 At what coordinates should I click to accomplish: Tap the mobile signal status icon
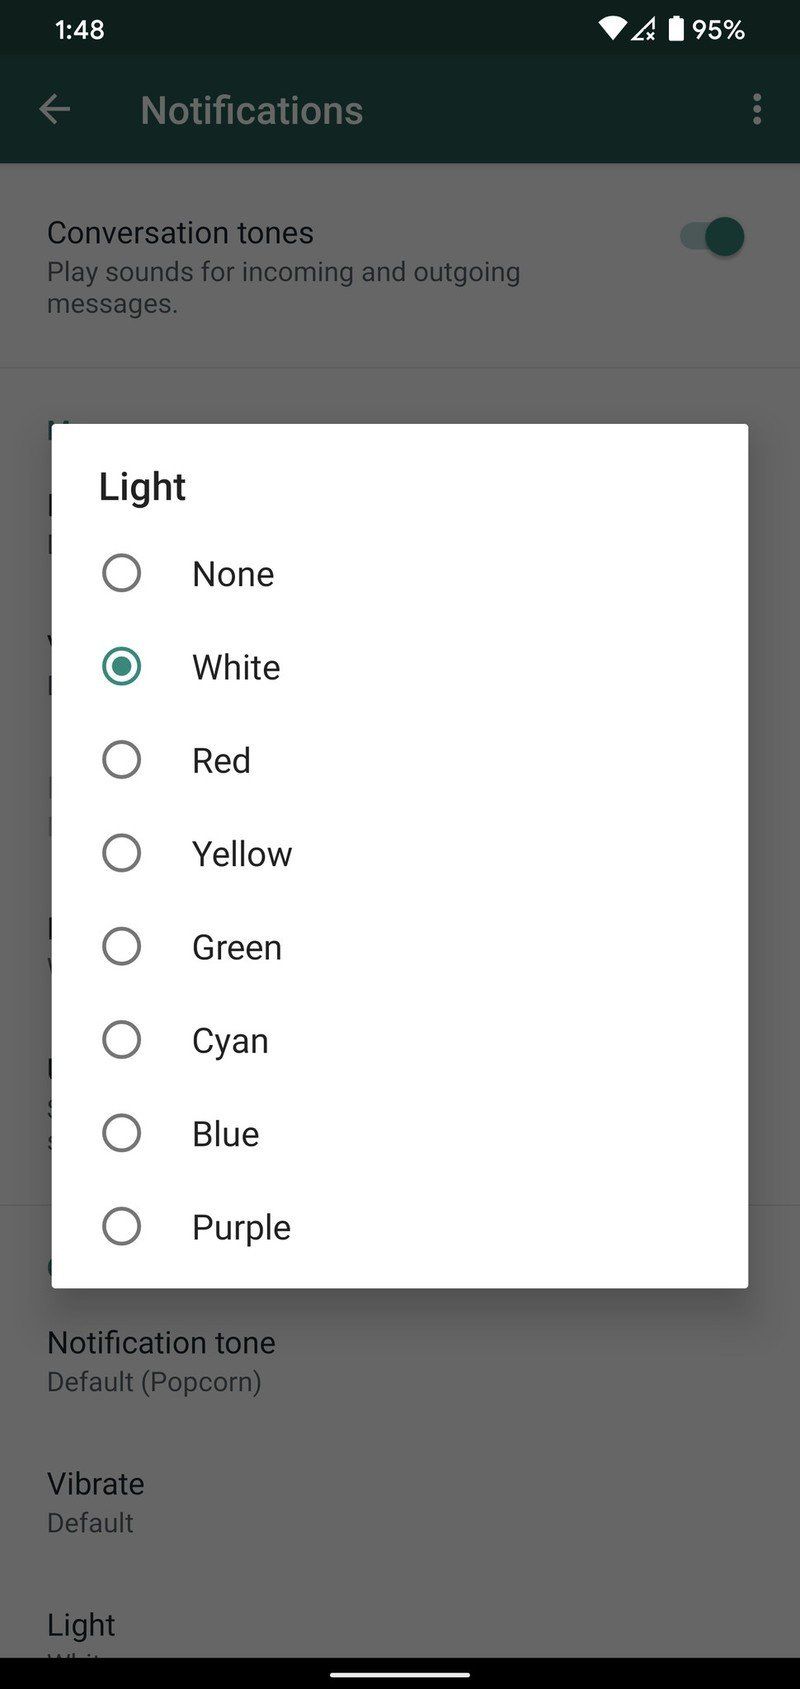tap(643, 29)
